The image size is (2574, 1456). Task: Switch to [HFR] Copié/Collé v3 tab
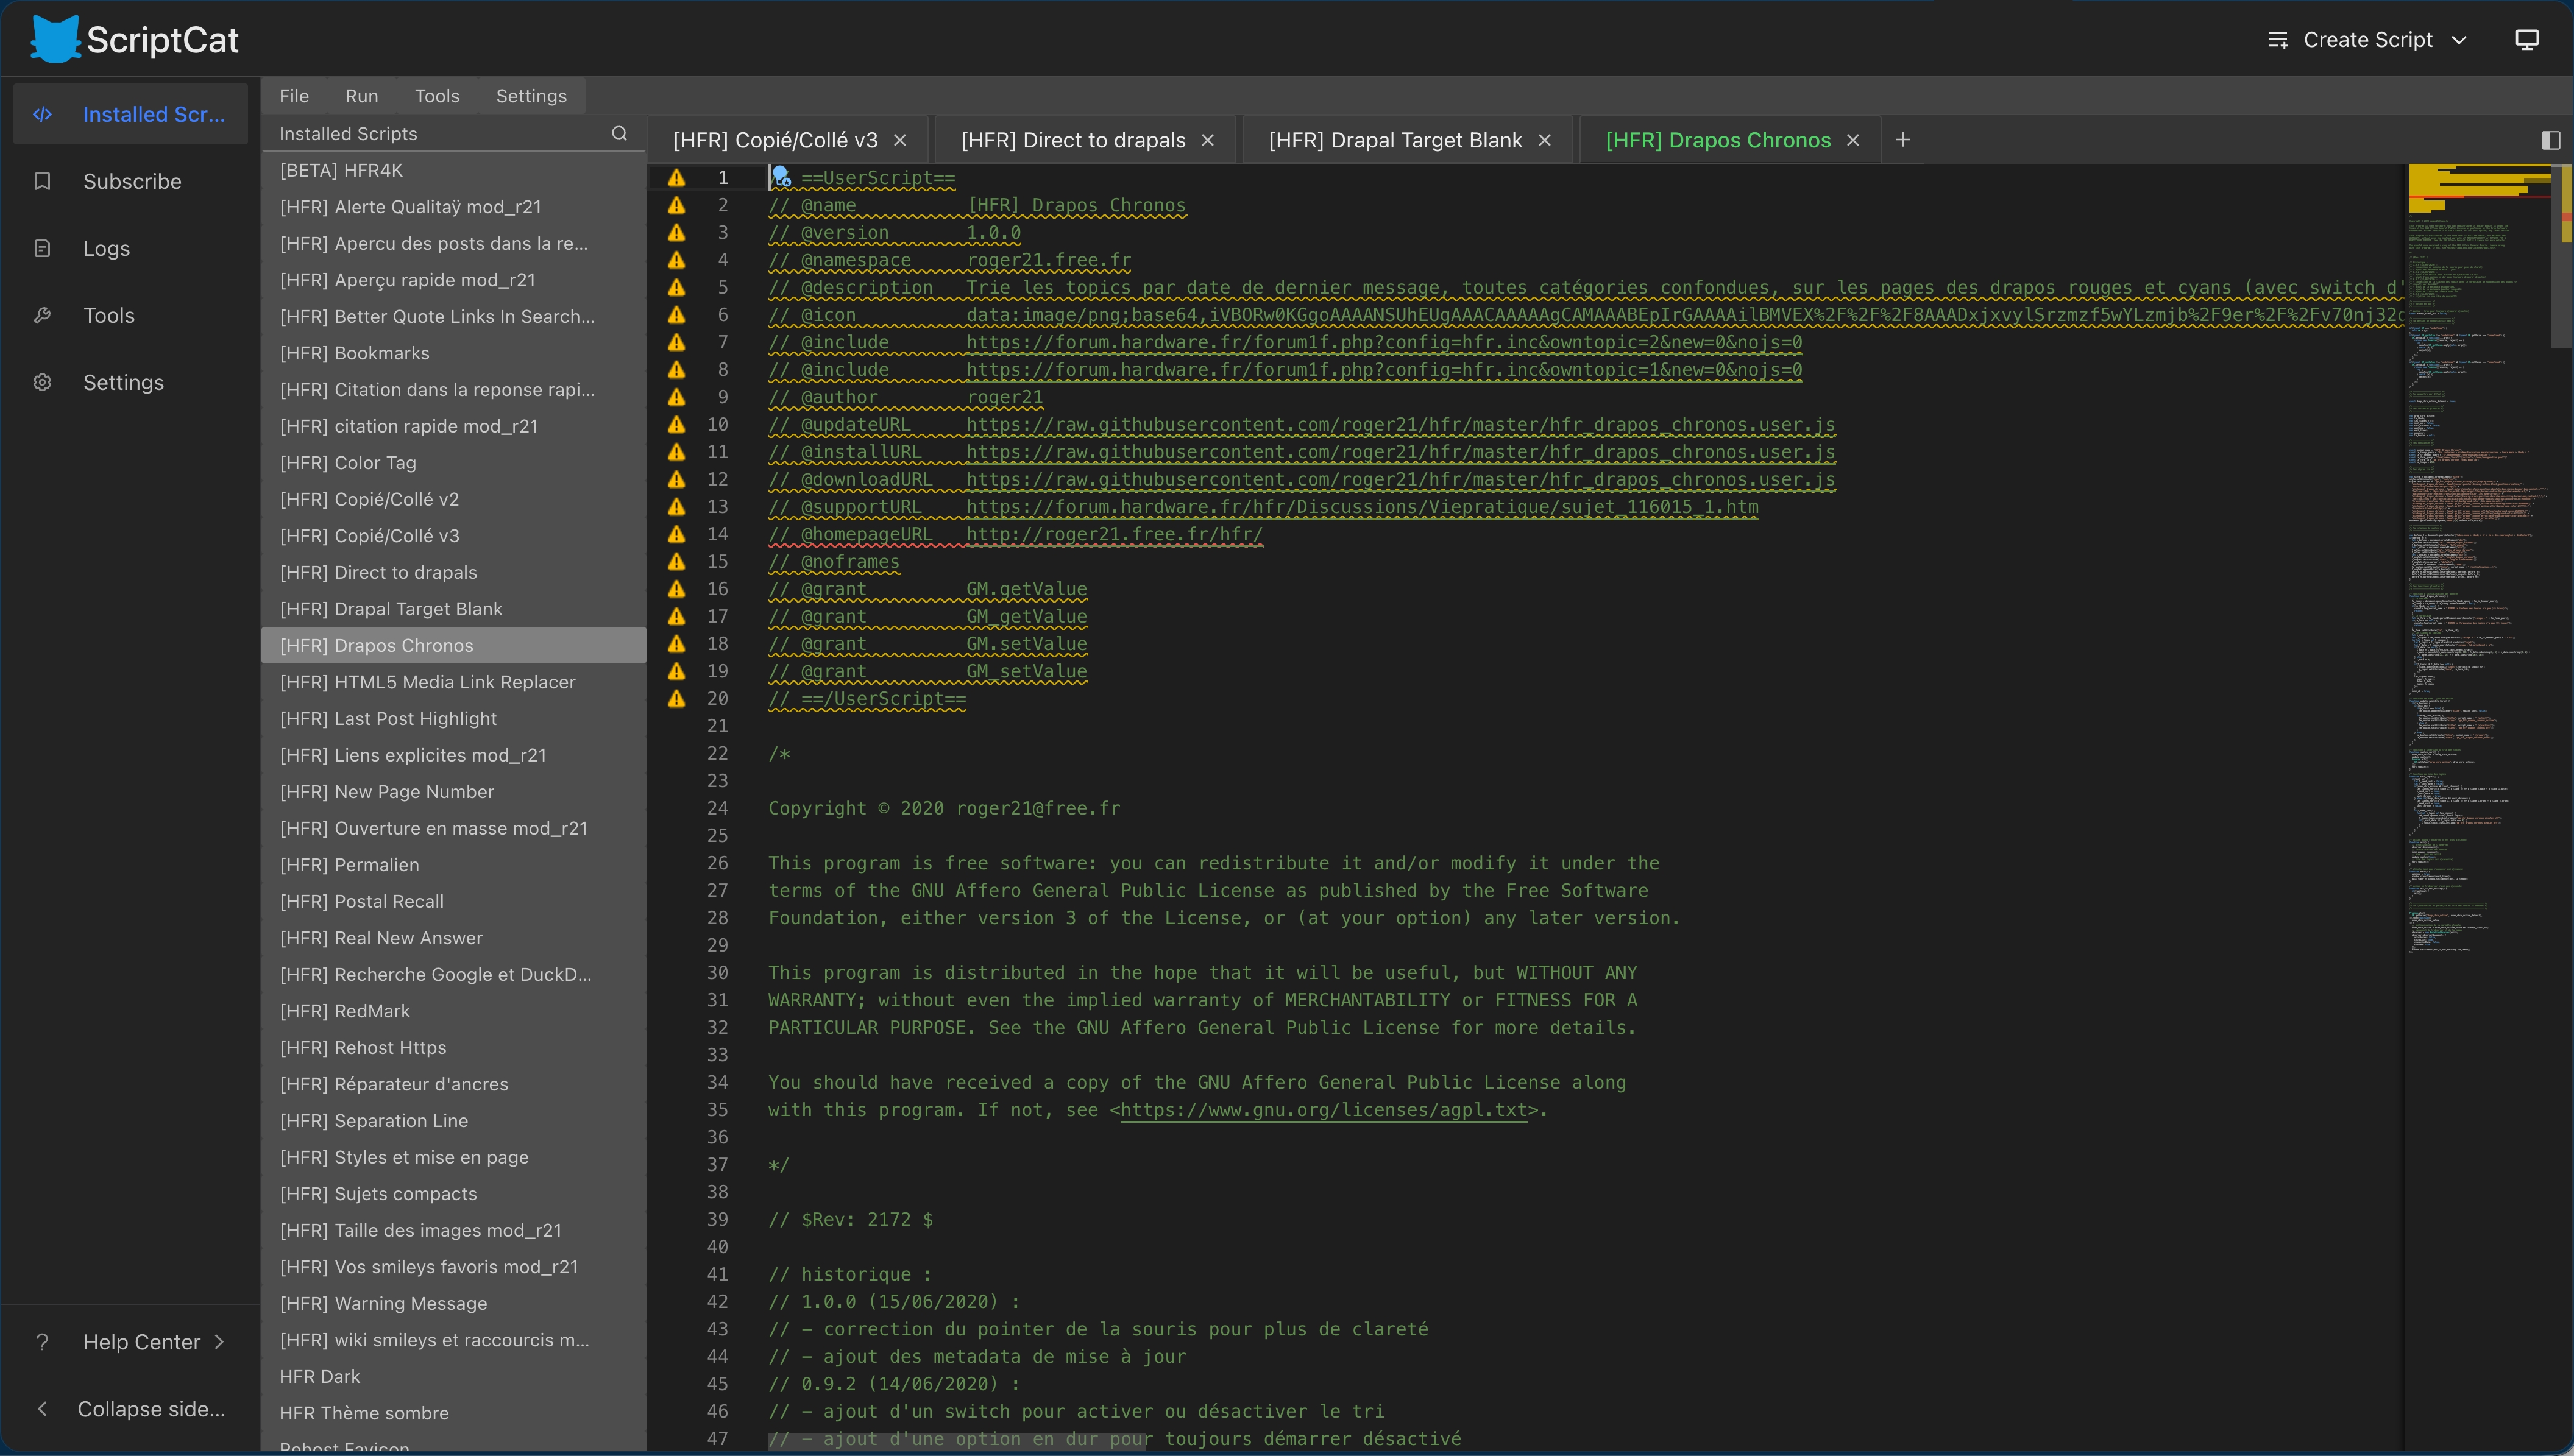775,140
